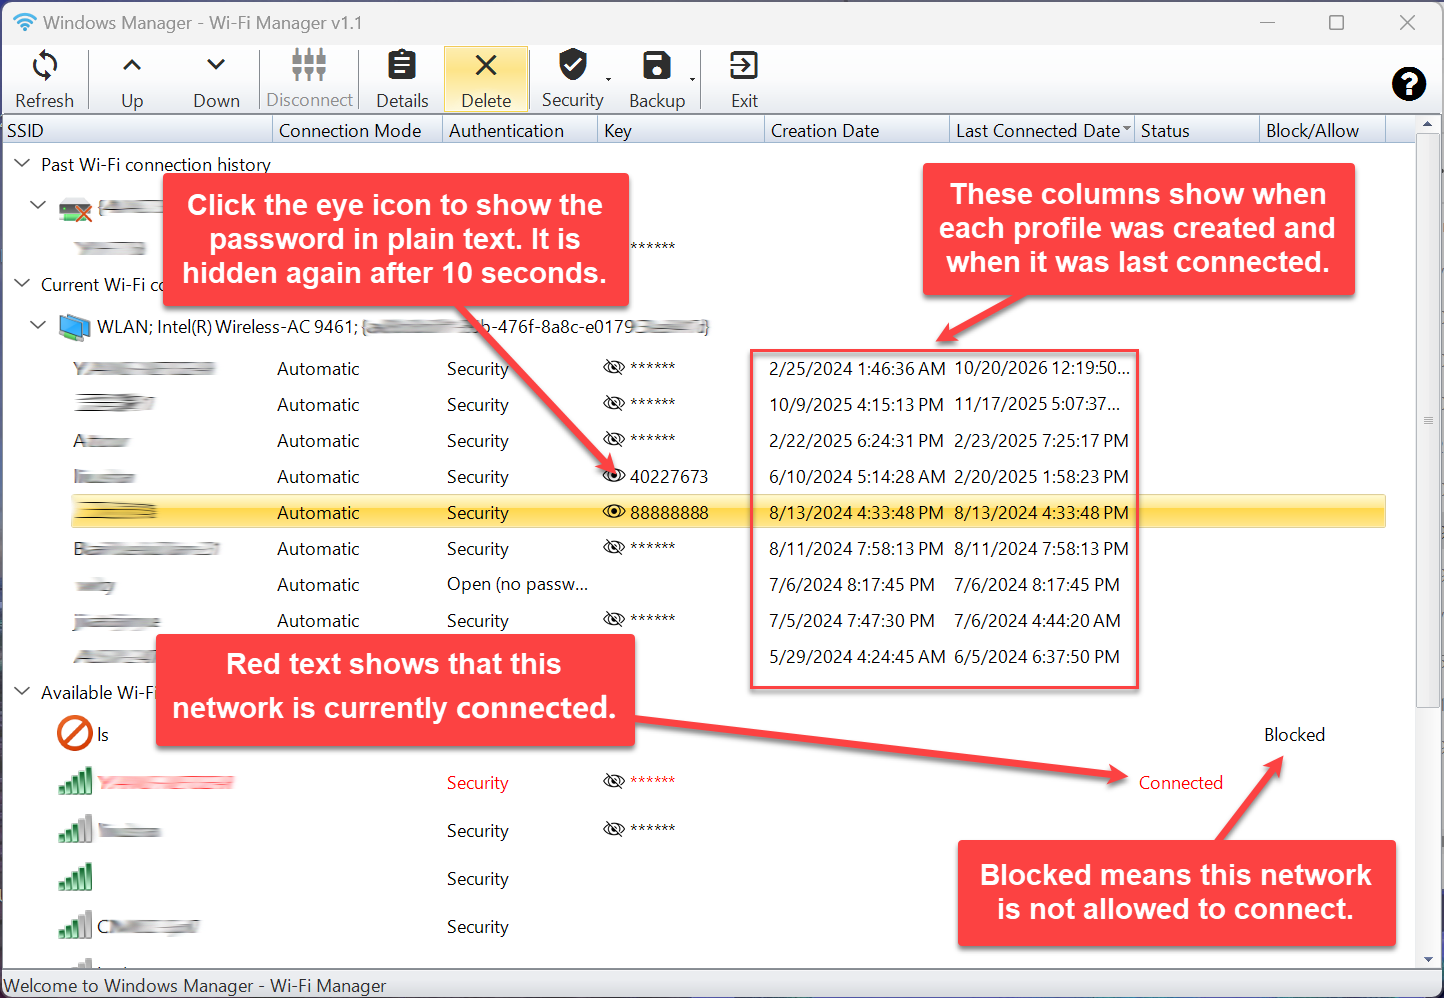The image size is (1445, 998).
Task: Click the "Blocked" status text
Action: click(x=1294, y=735)
